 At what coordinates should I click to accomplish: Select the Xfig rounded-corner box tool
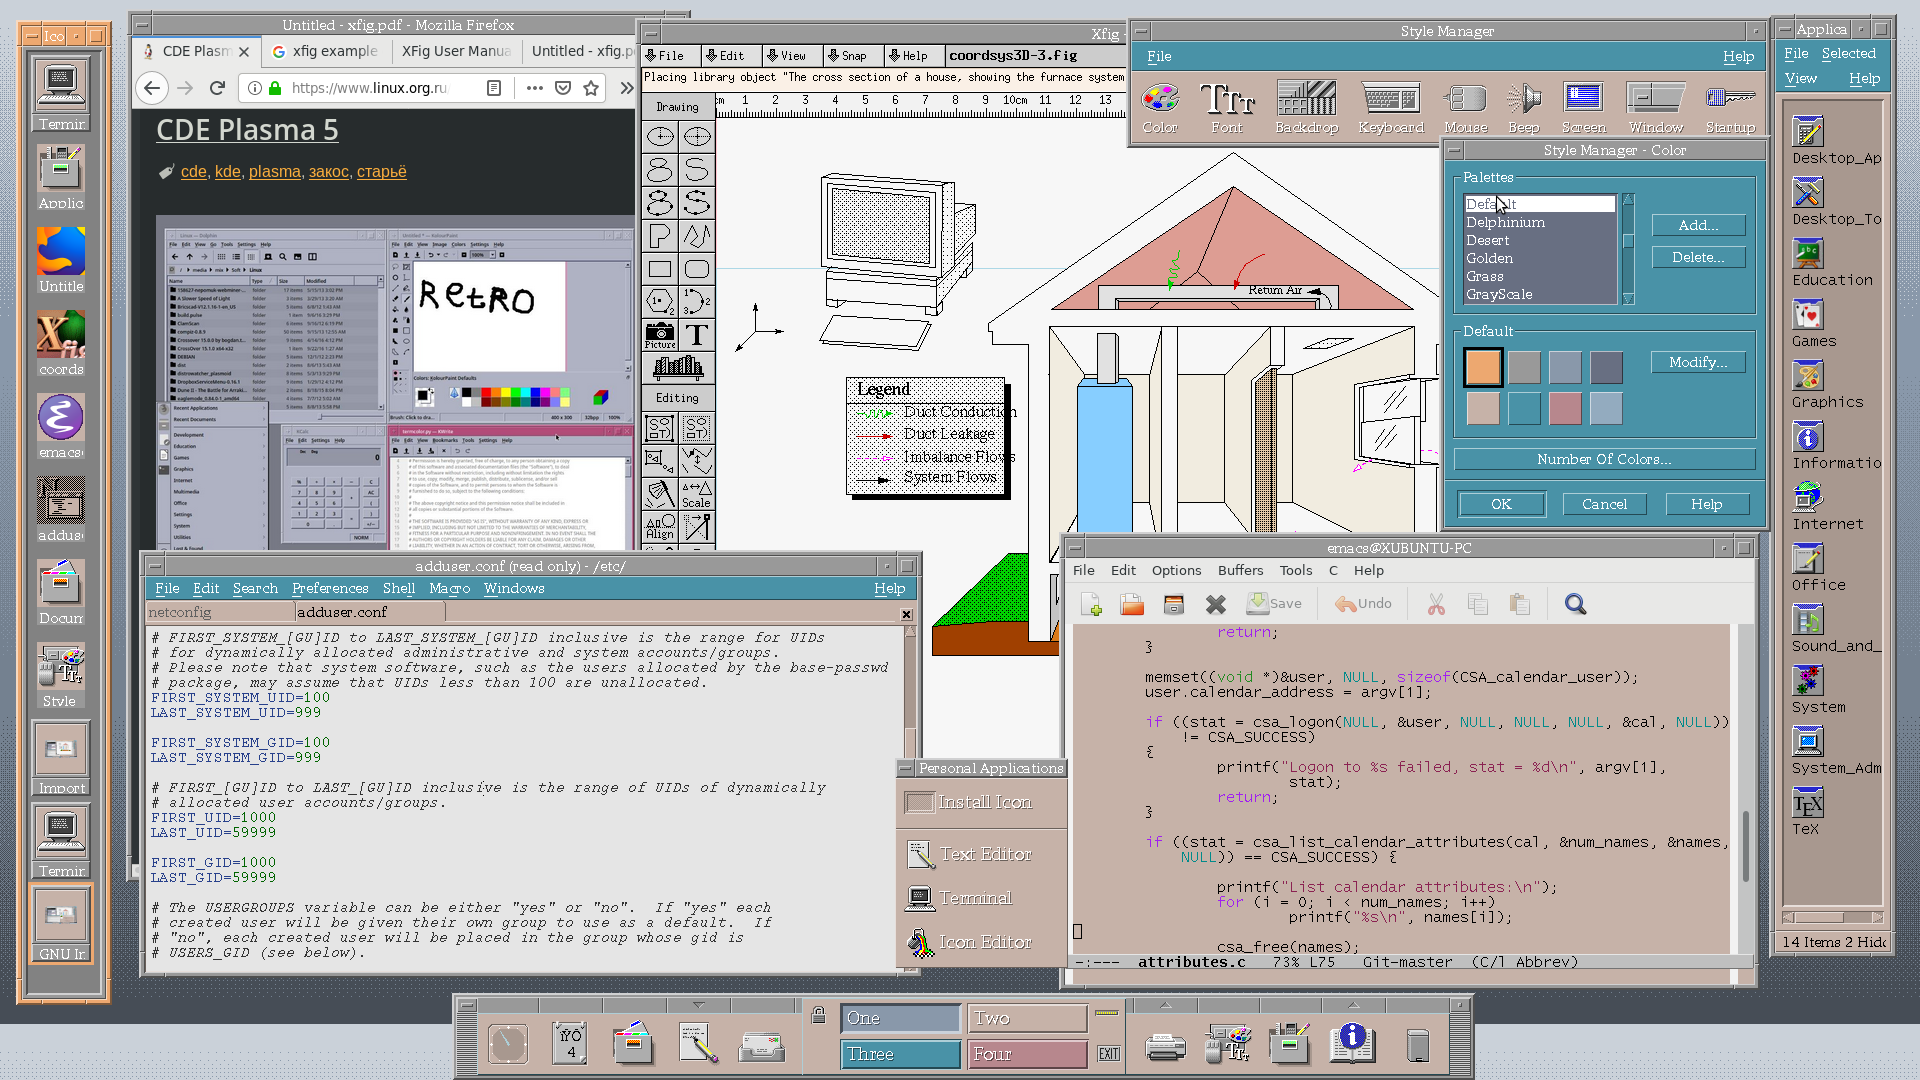697,269
